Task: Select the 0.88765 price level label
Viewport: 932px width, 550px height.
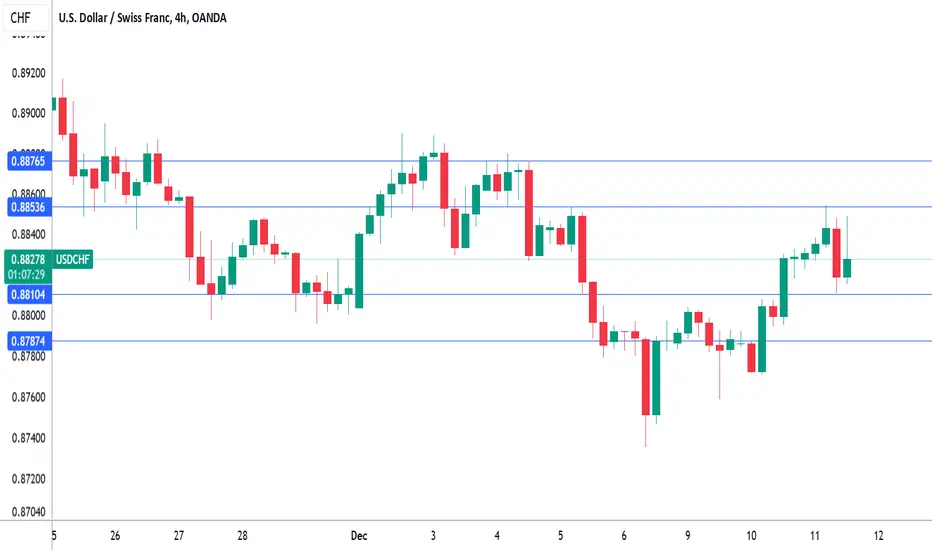Action: tap(29, 161)
